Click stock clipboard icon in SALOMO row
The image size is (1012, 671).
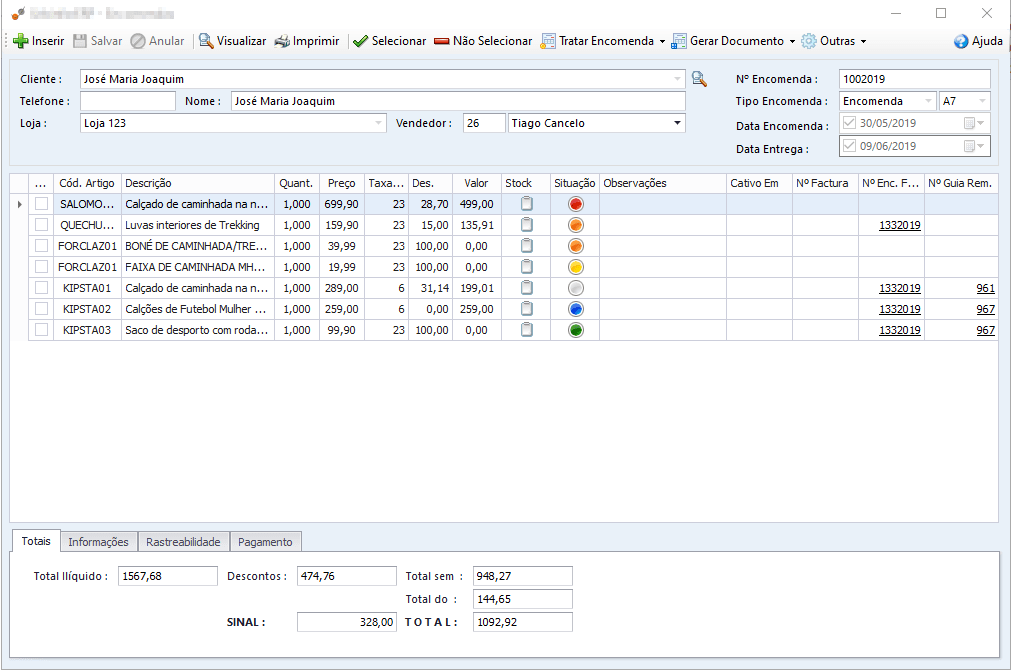tap(527, 204)
